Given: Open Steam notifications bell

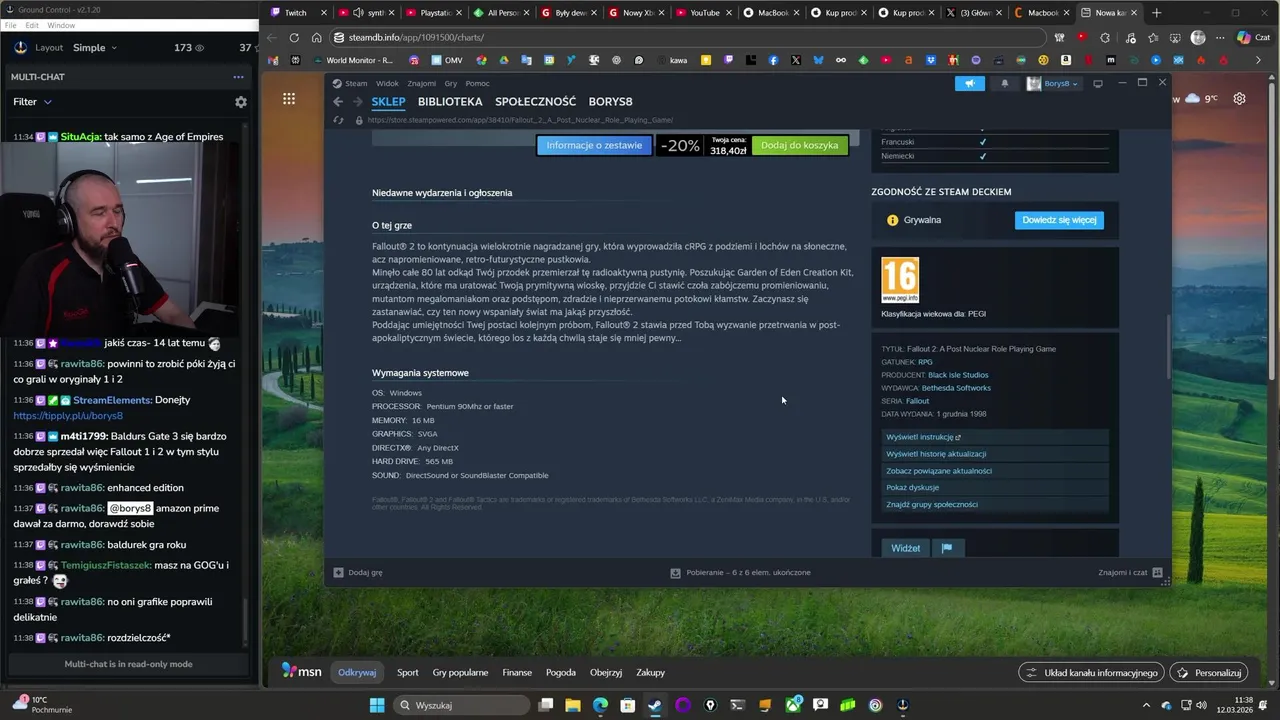Looking at the screenshot, I should 1005,84.
